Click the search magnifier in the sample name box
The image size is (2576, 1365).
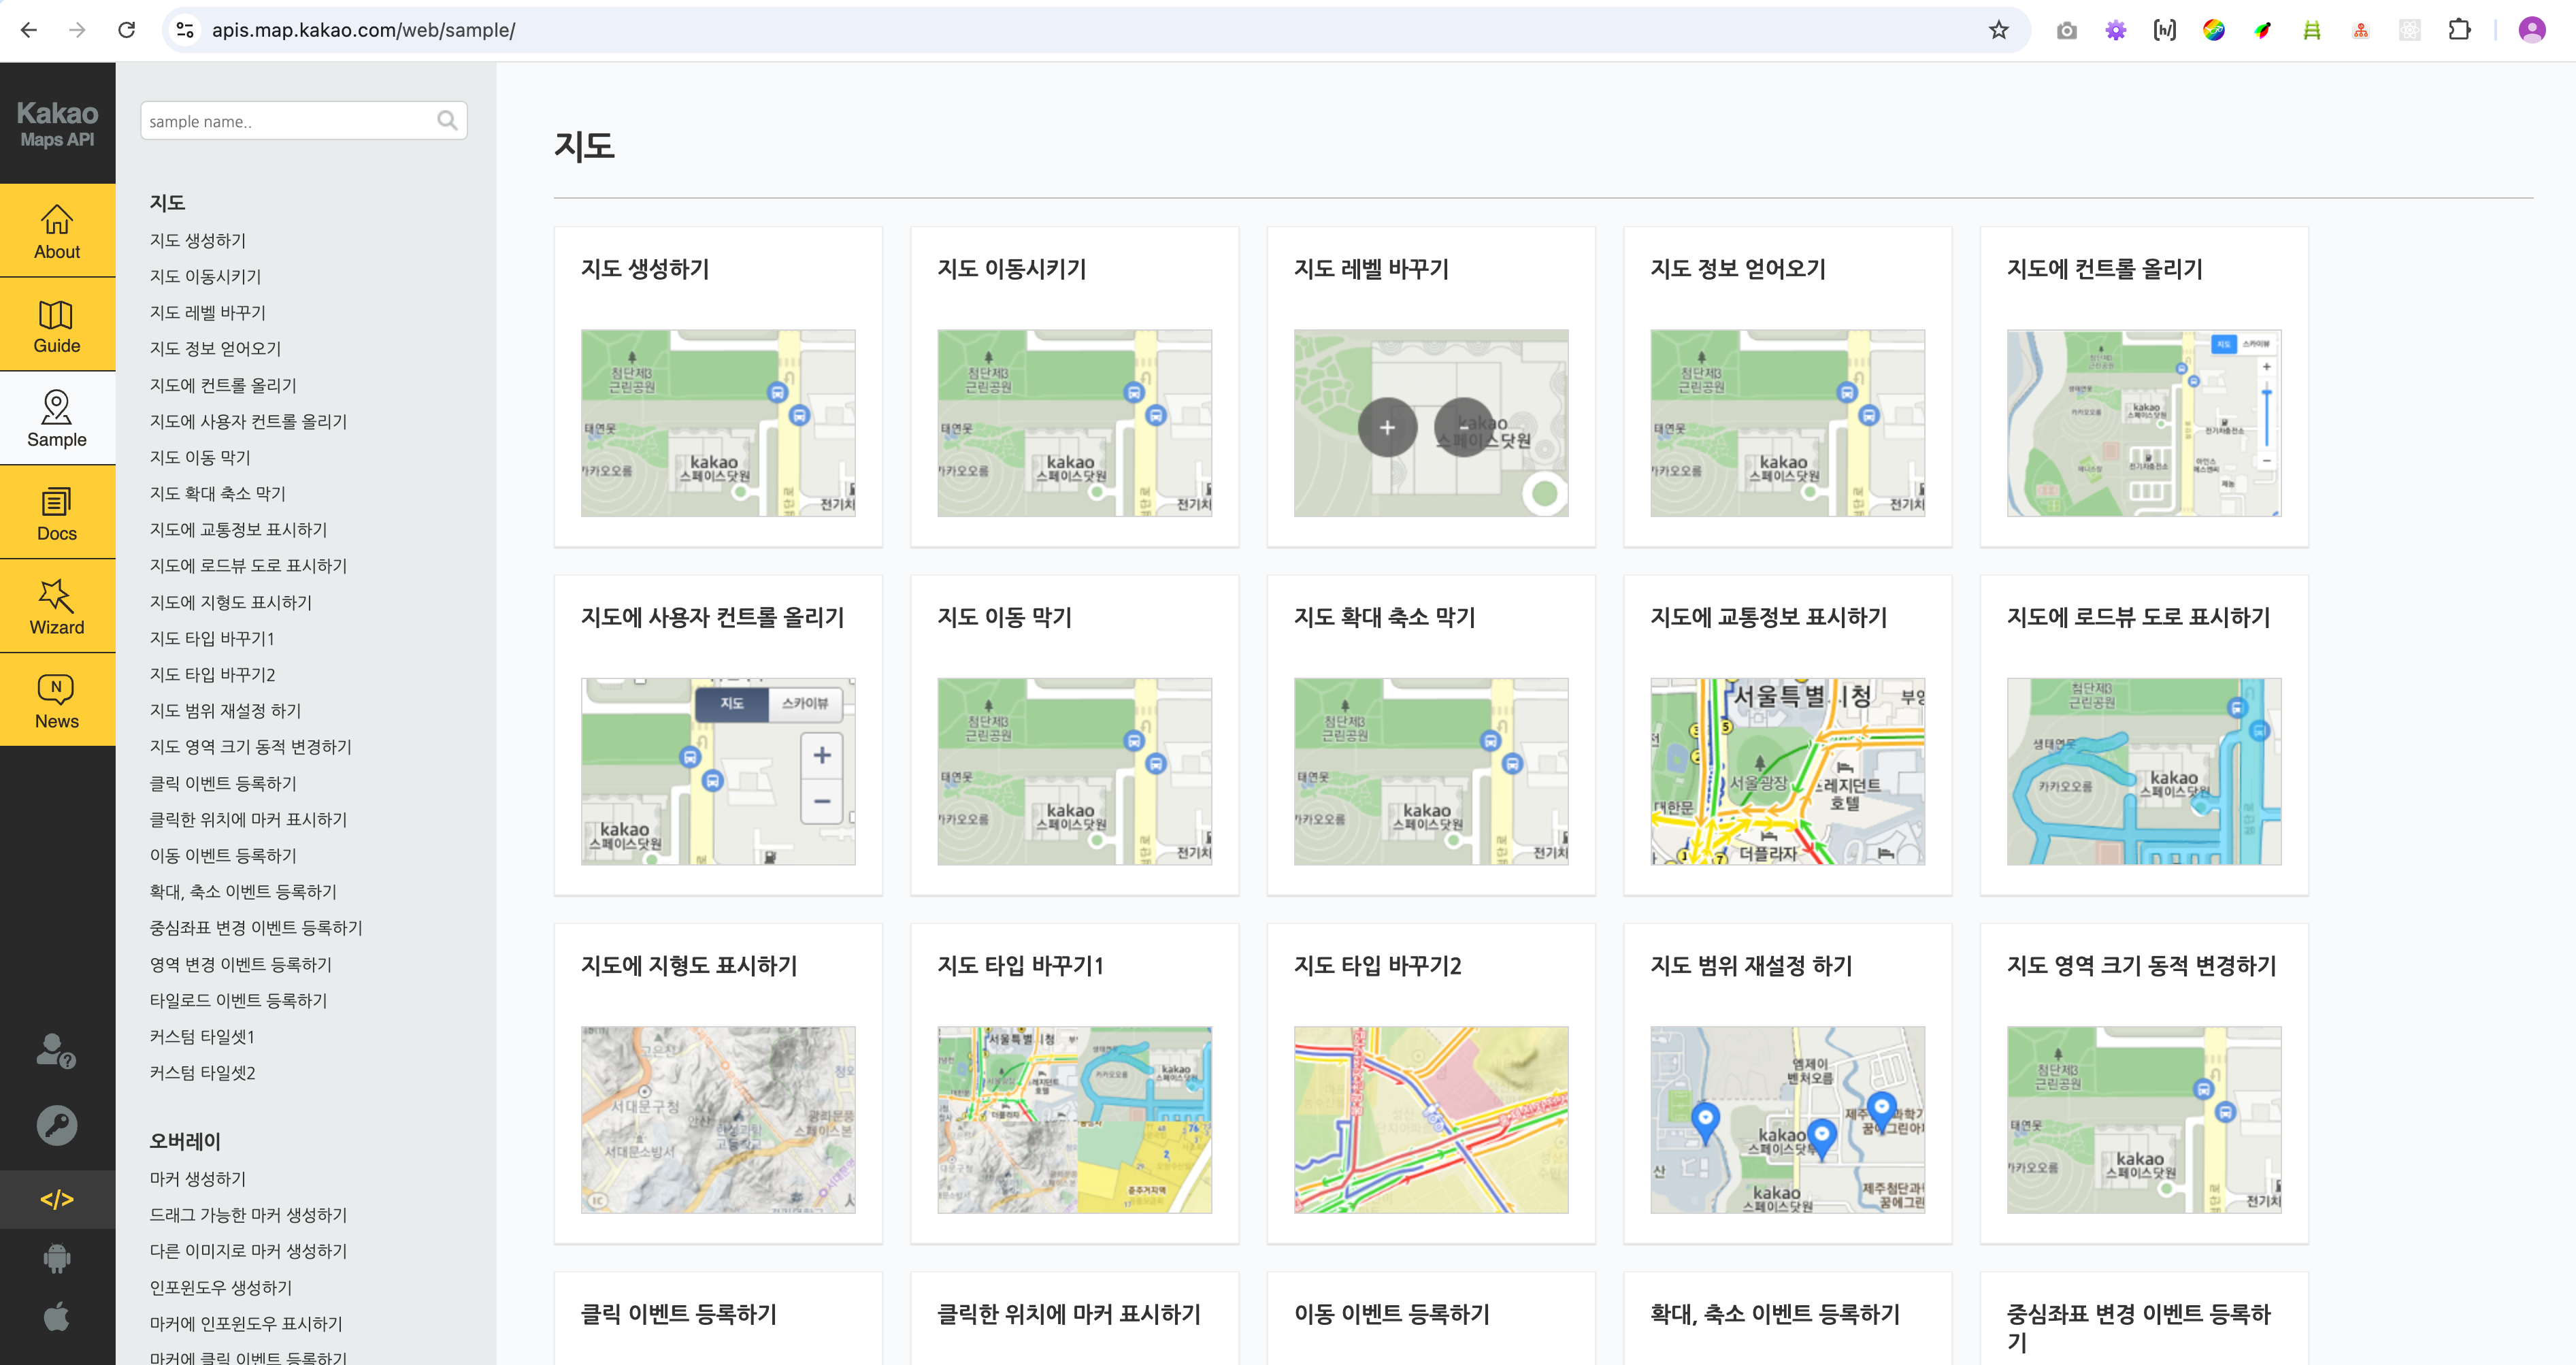pos(447,121)
